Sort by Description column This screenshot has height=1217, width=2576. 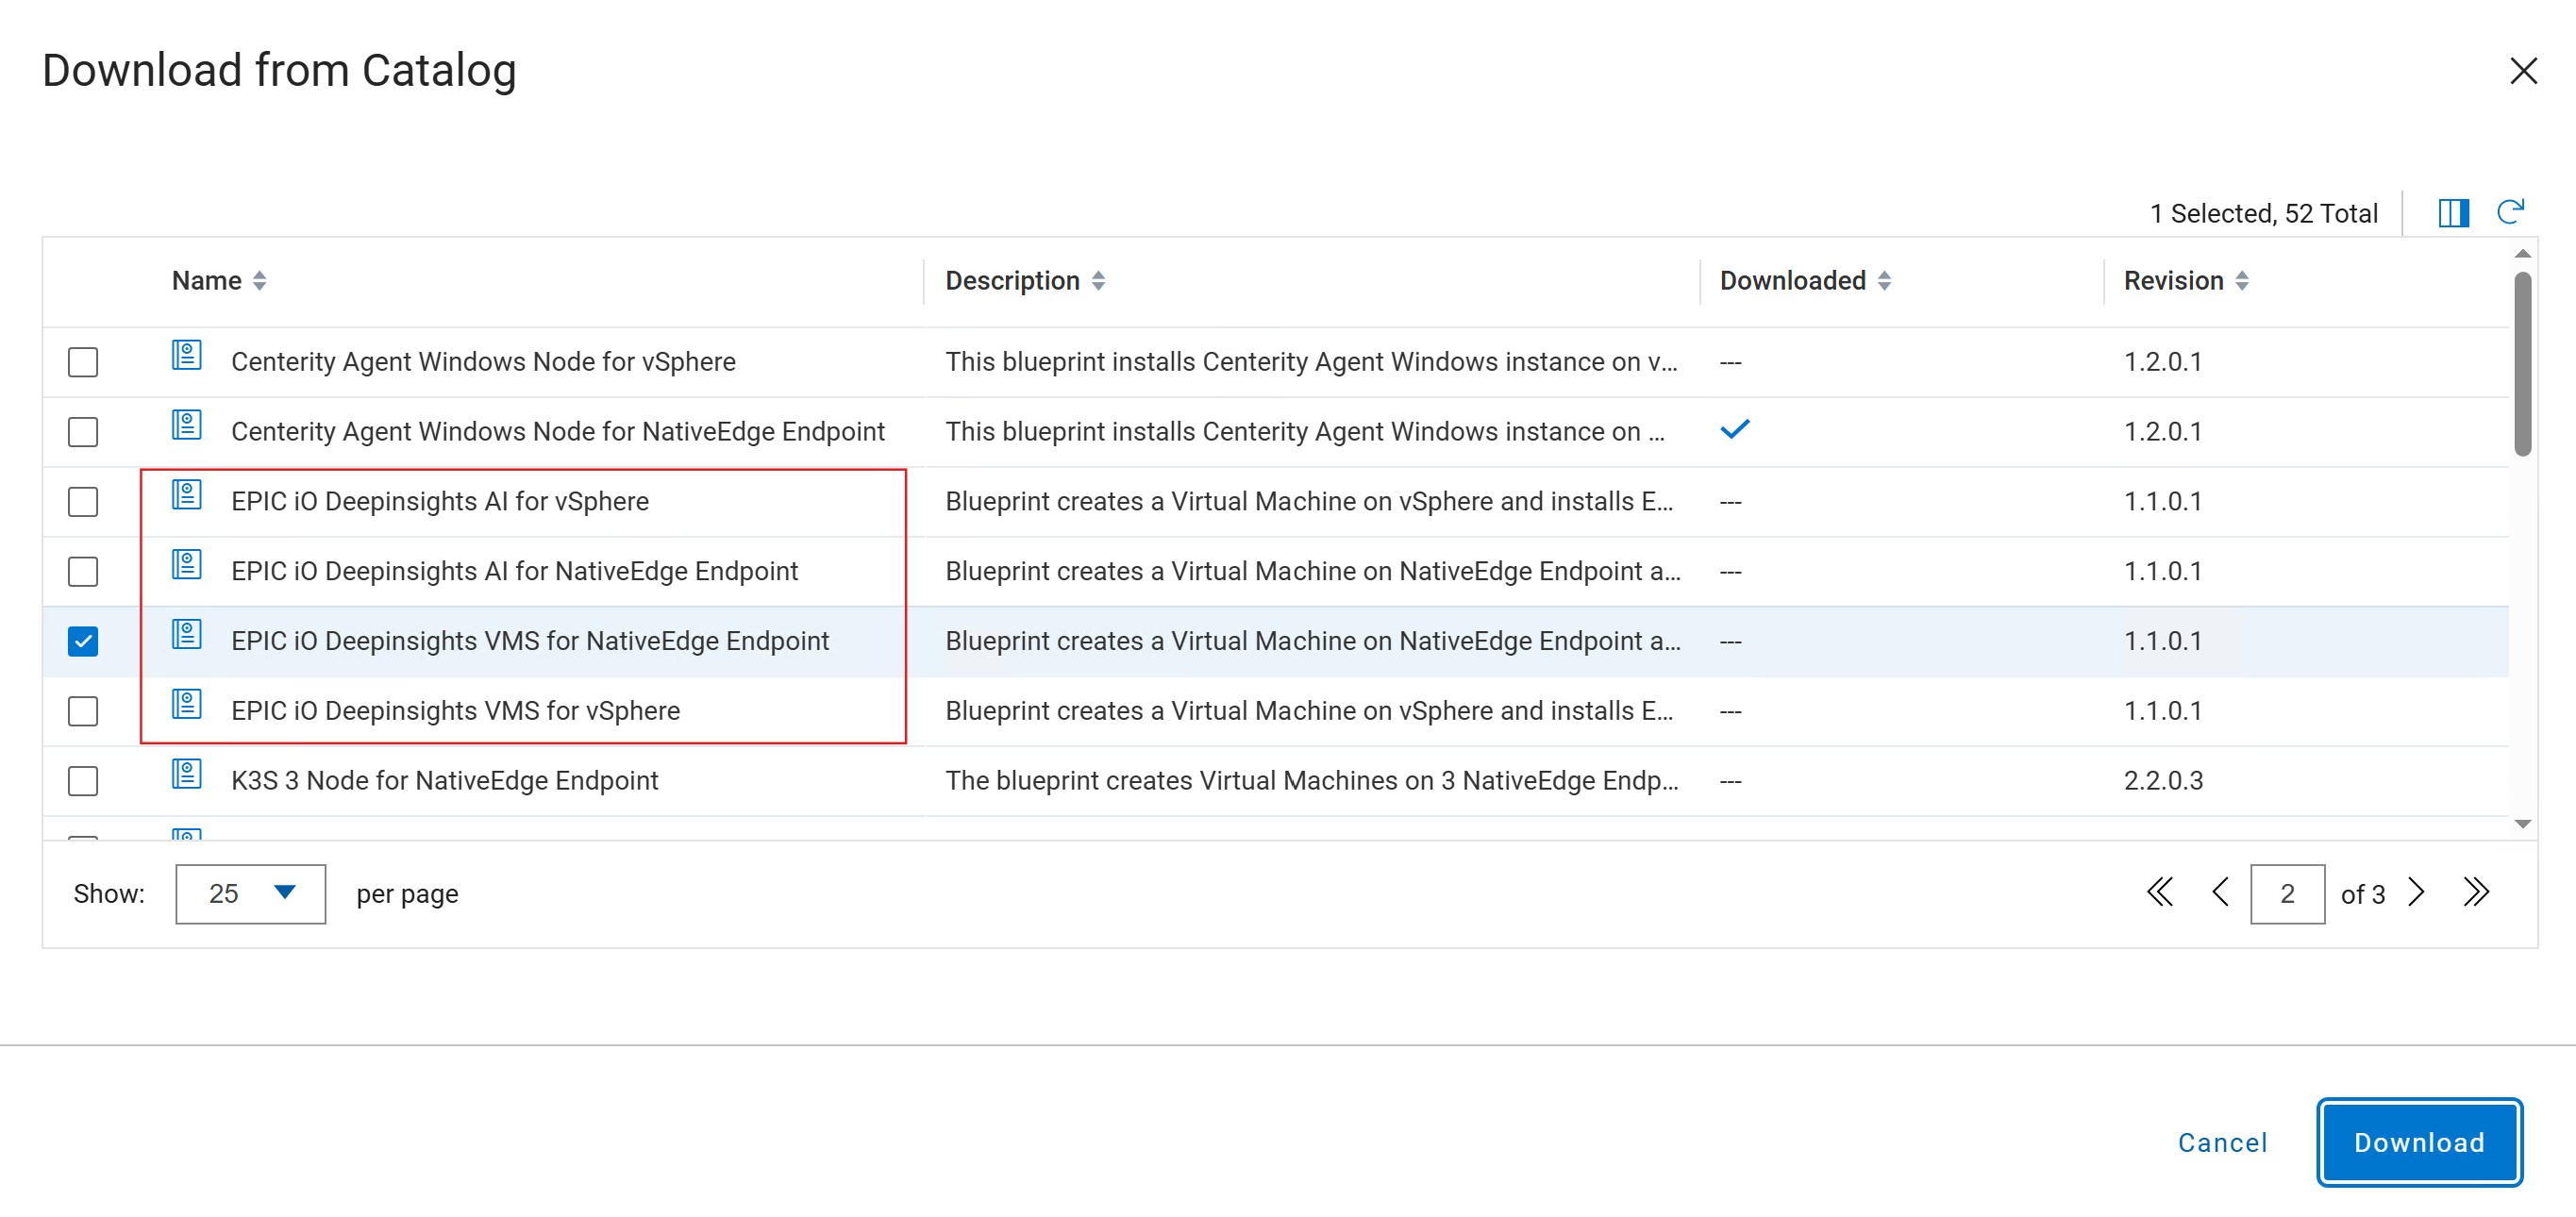1098,281
